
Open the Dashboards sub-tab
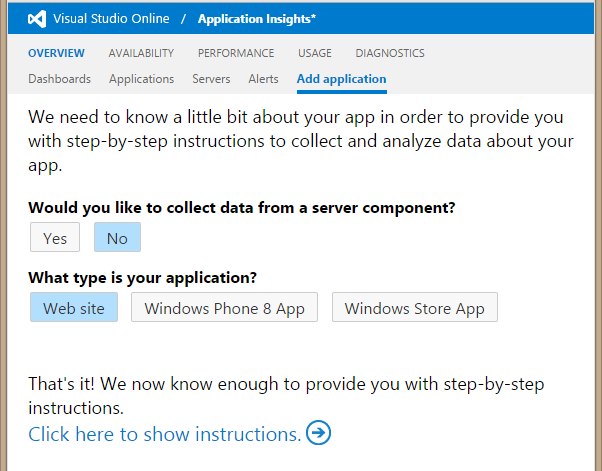[59, 79]
